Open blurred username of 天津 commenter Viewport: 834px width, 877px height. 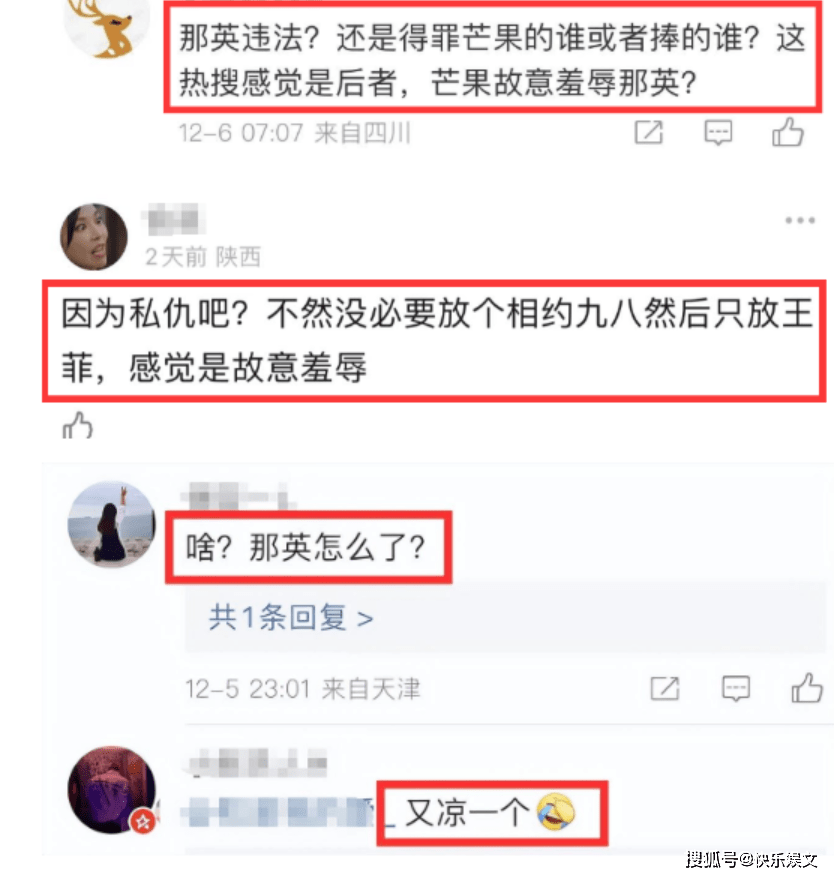(x=238, y=496)
